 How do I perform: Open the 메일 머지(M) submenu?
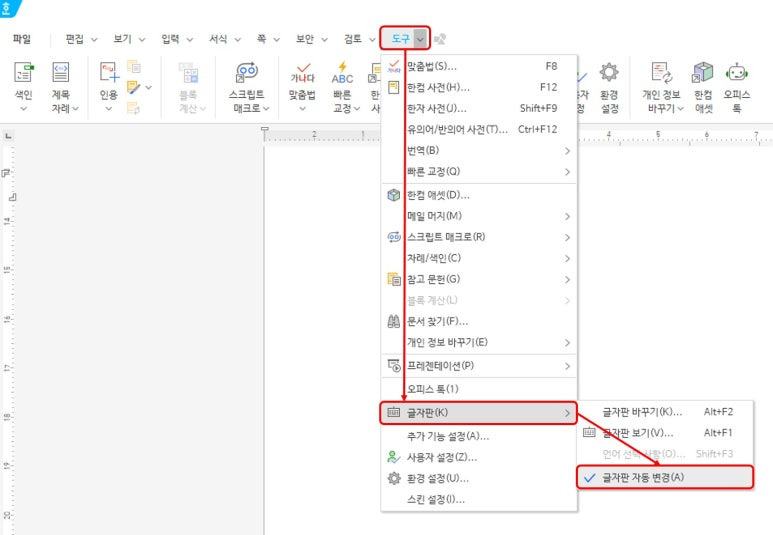[x=479, y=216]
